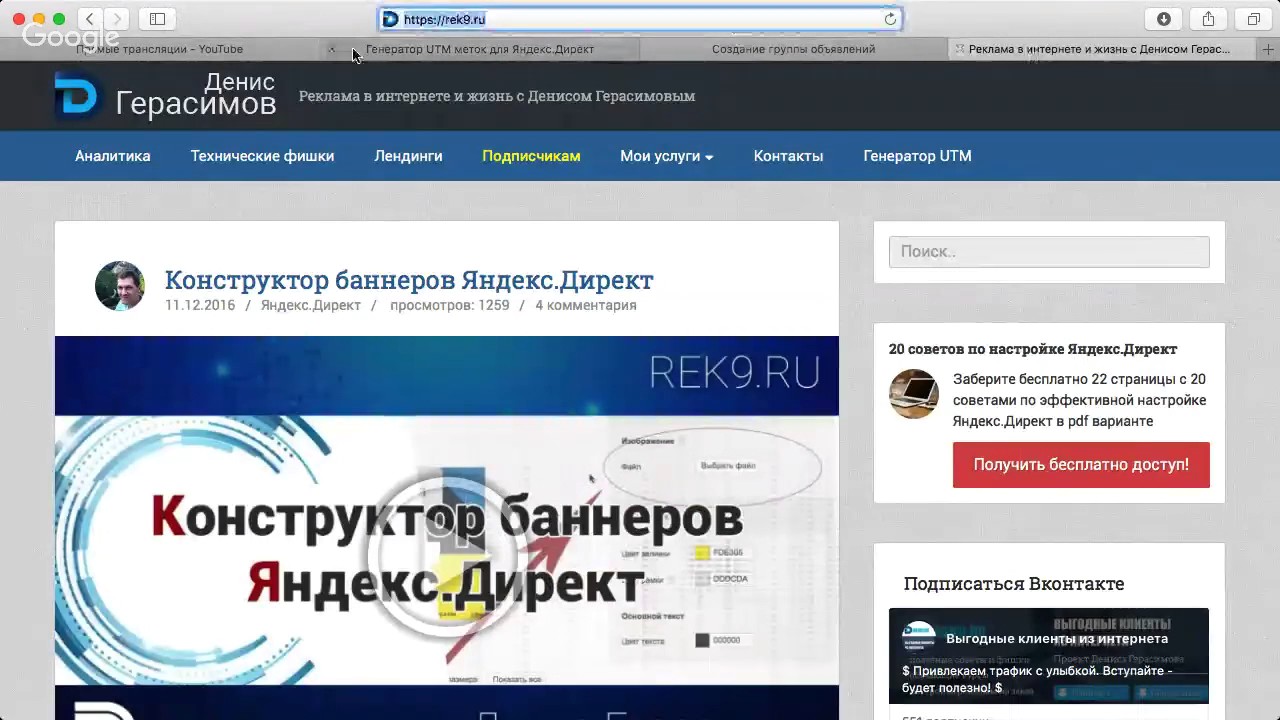Click Получить бесплатно доступ button
1280x720 pixels.
tap(1081, 465)
